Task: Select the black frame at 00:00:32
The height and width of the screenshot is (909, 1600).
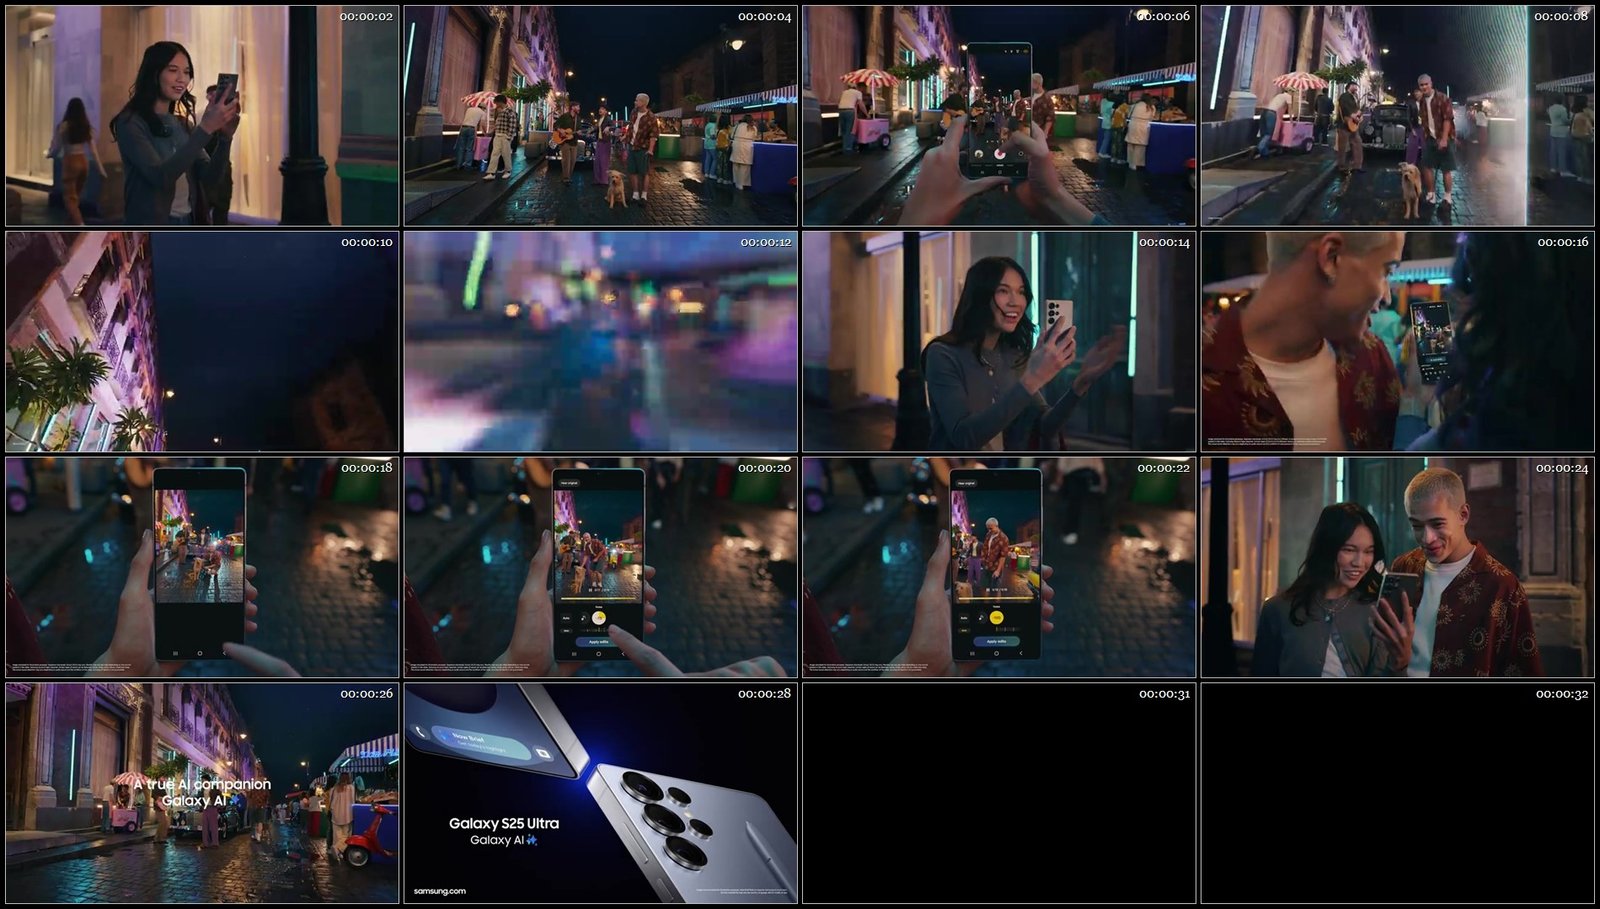Action: point(1398,794)
